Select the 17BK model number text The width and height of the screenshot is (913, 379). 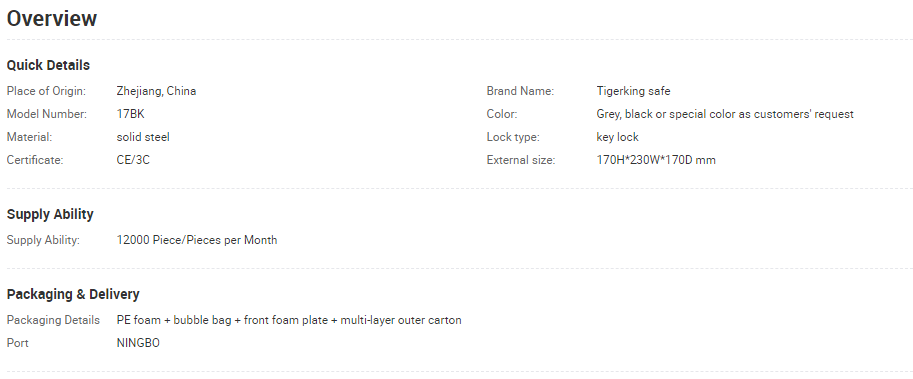(x=130, y=114)
